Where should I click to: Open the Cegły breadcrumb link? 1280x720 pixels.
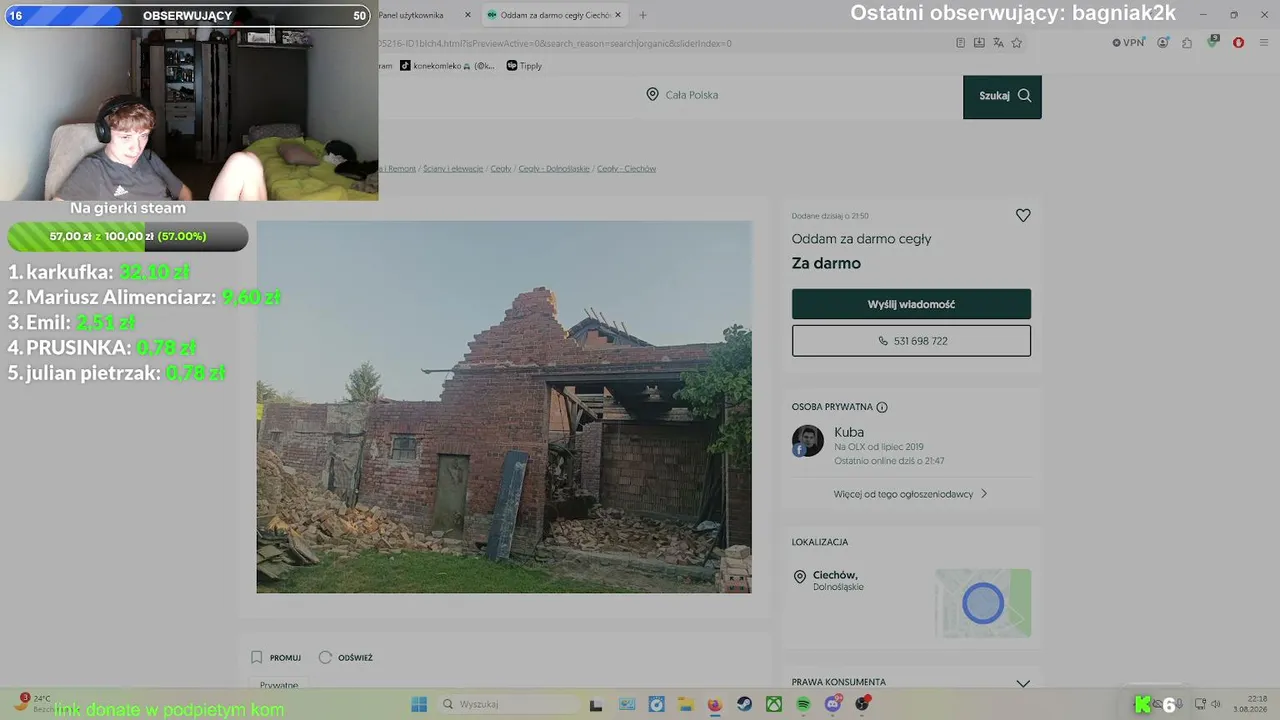tap(501, 169)
